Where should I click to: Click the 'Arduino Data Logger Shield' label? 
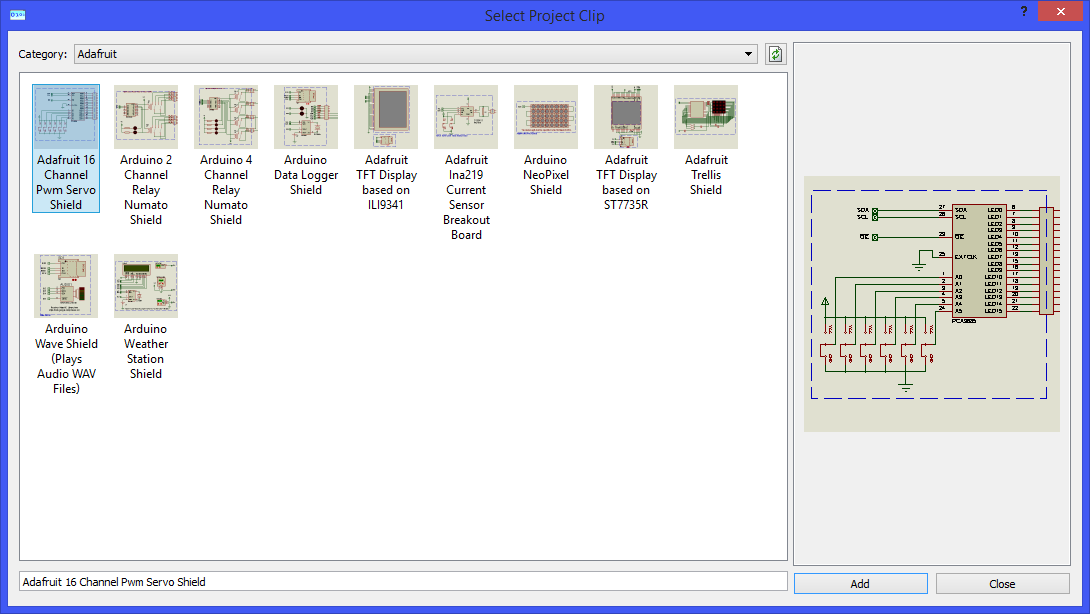(306, 175)
